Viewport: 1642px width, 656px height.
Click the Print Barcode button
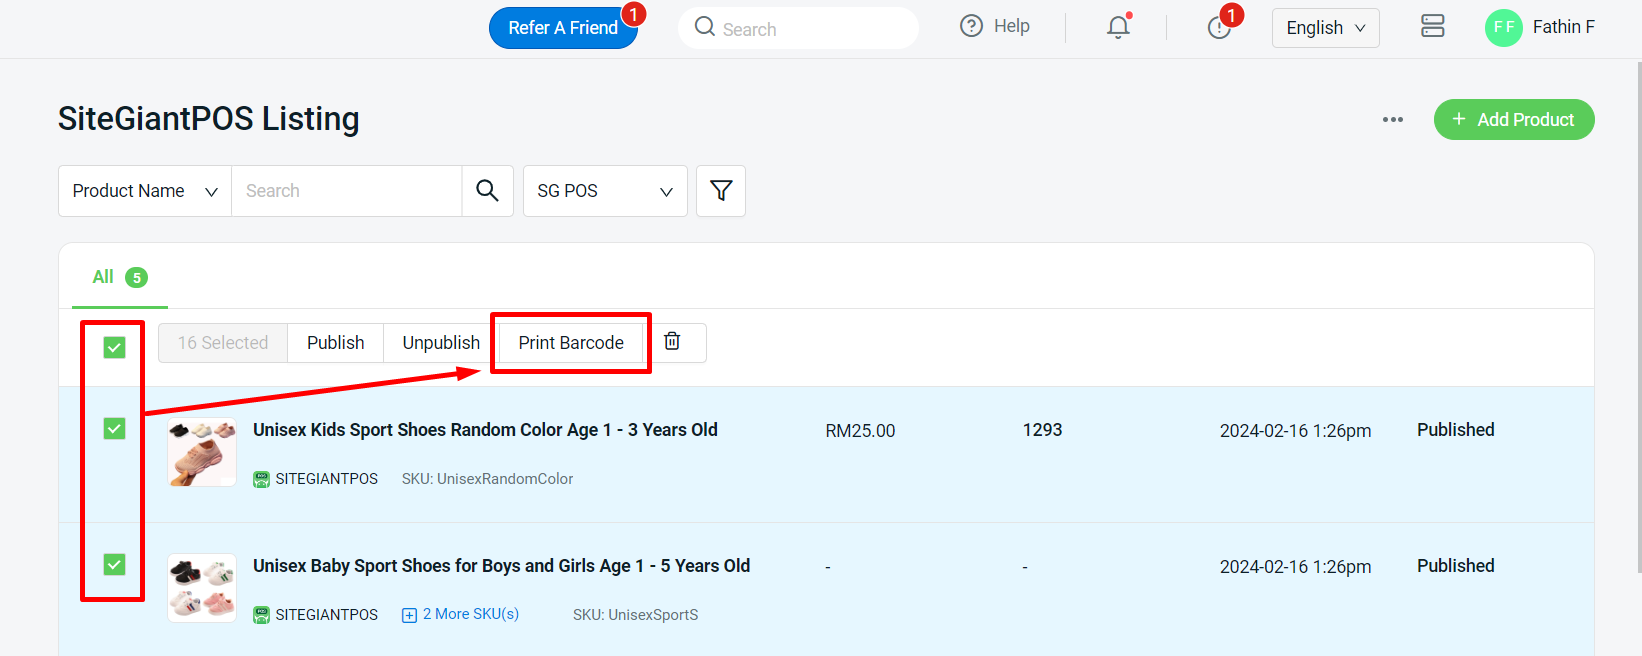click(x=571, y=343)
